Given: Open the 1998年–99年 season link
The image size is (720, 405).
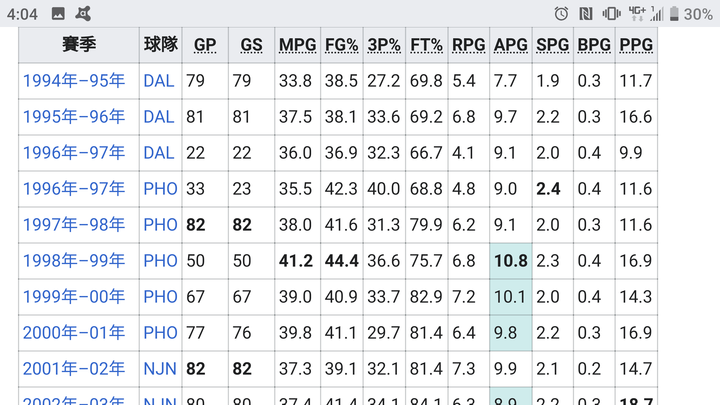Looking at the screenshot, I should pyautogui.click(x=74, y=261).
